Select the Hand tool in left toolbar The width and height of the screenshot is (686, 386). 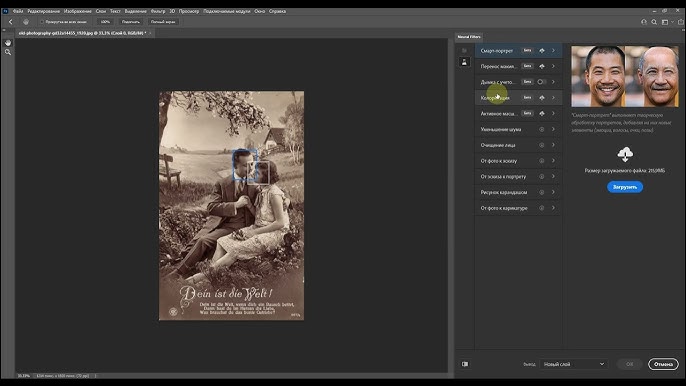[x=8, y=42]
